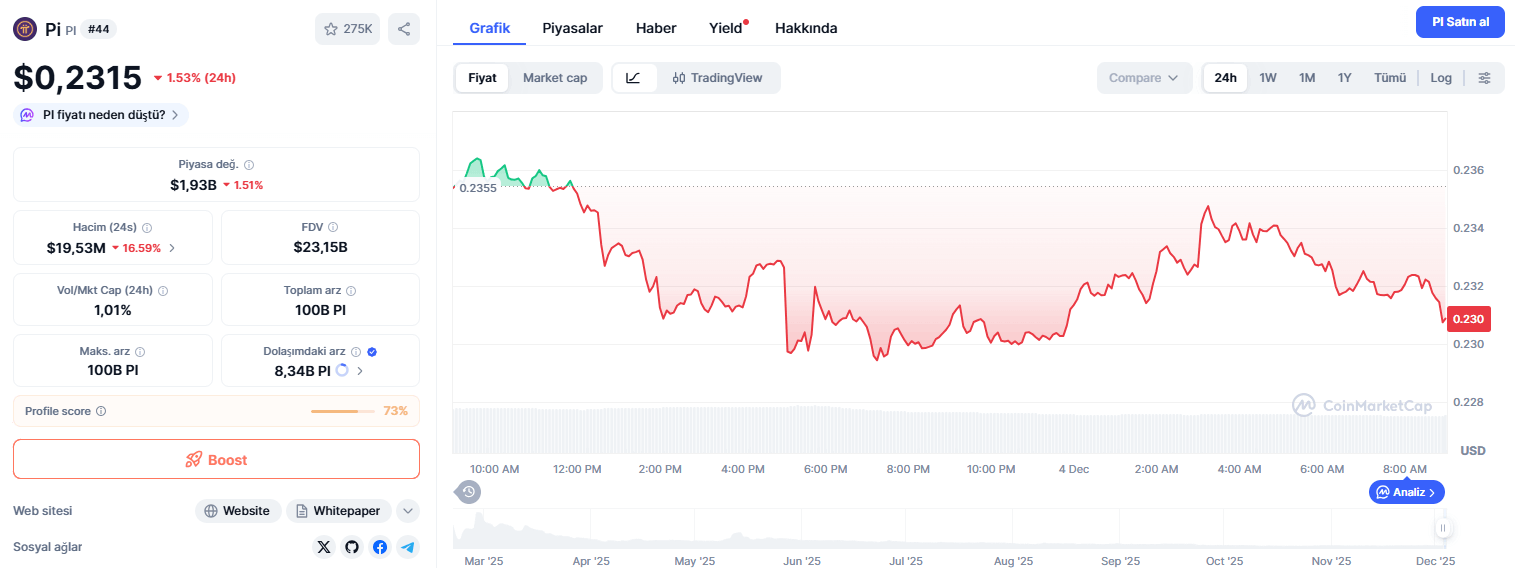Expand more links arrow next to Whitepaper
Viewport: 1515px width, 568px height.
pyautogui.click(x=408, y=511)
